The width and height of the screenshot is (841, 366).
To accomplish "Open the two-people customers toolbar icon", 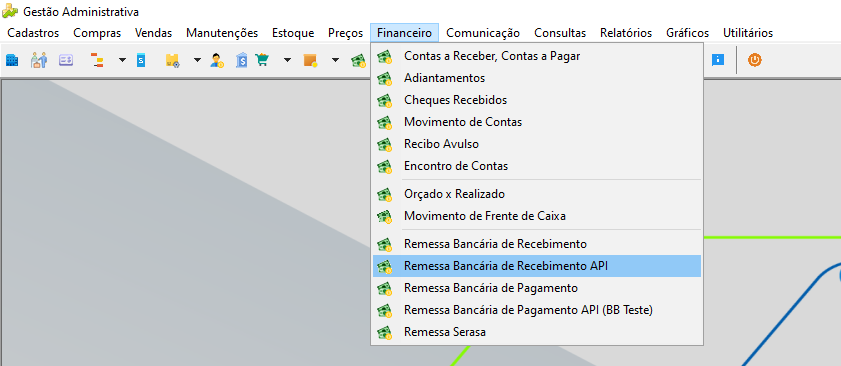I will [39, 60].
